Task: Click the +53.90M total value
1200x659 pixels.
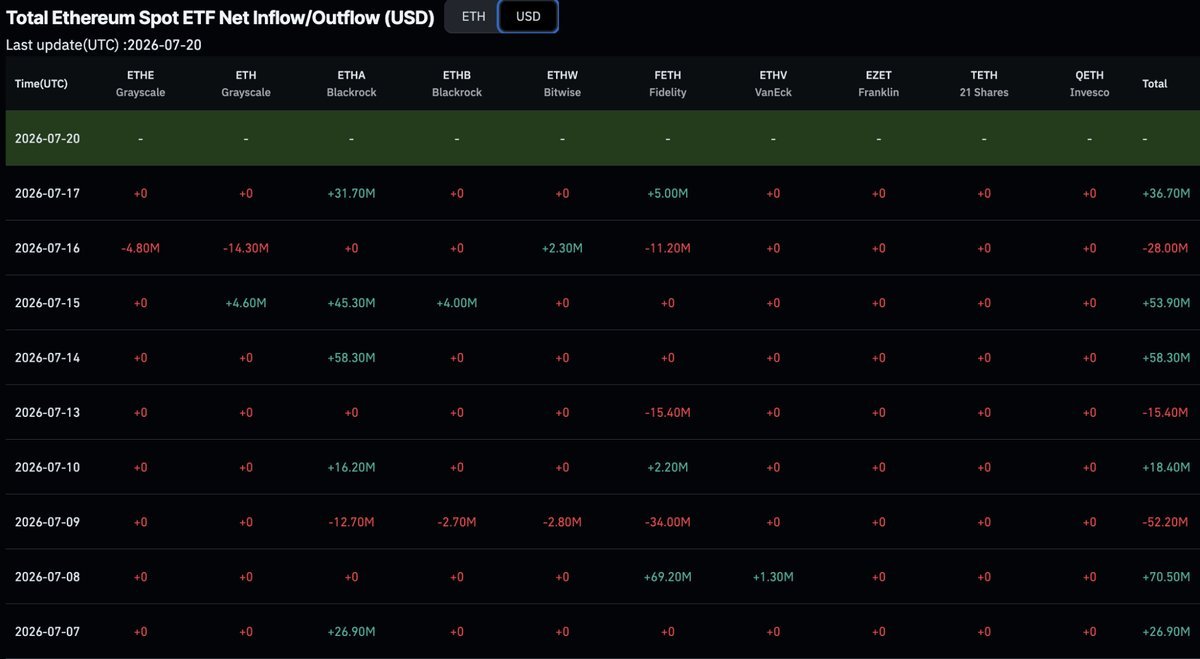Action: [1165, 303]
